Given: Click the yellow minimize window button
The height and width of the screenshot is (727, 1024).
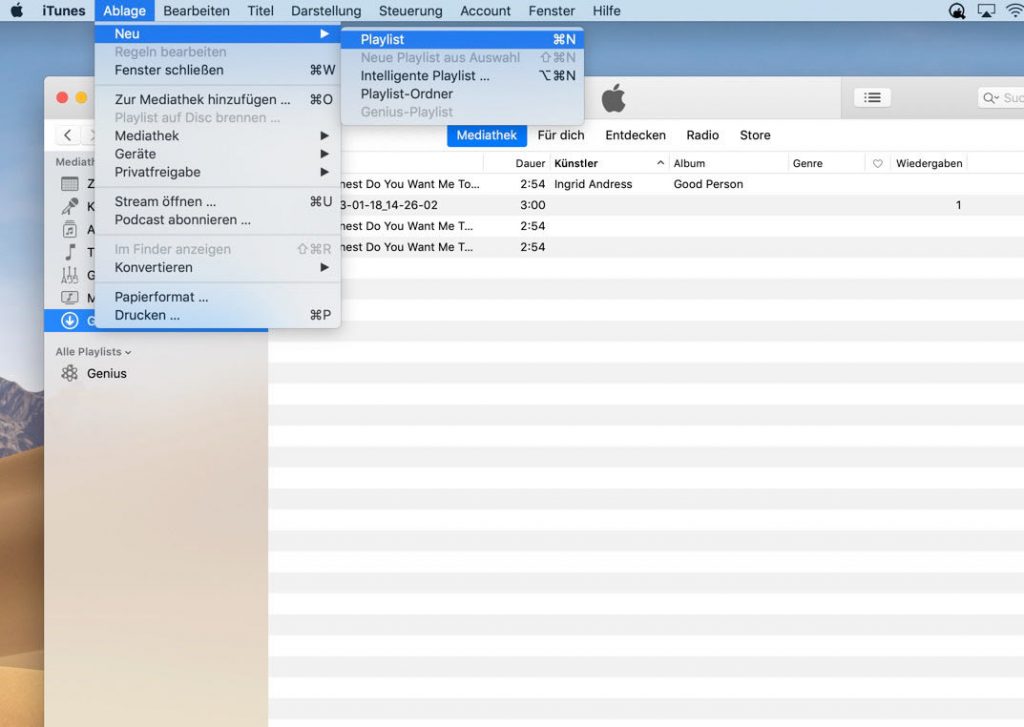Looking at the screenshot, I should (81, 97).
